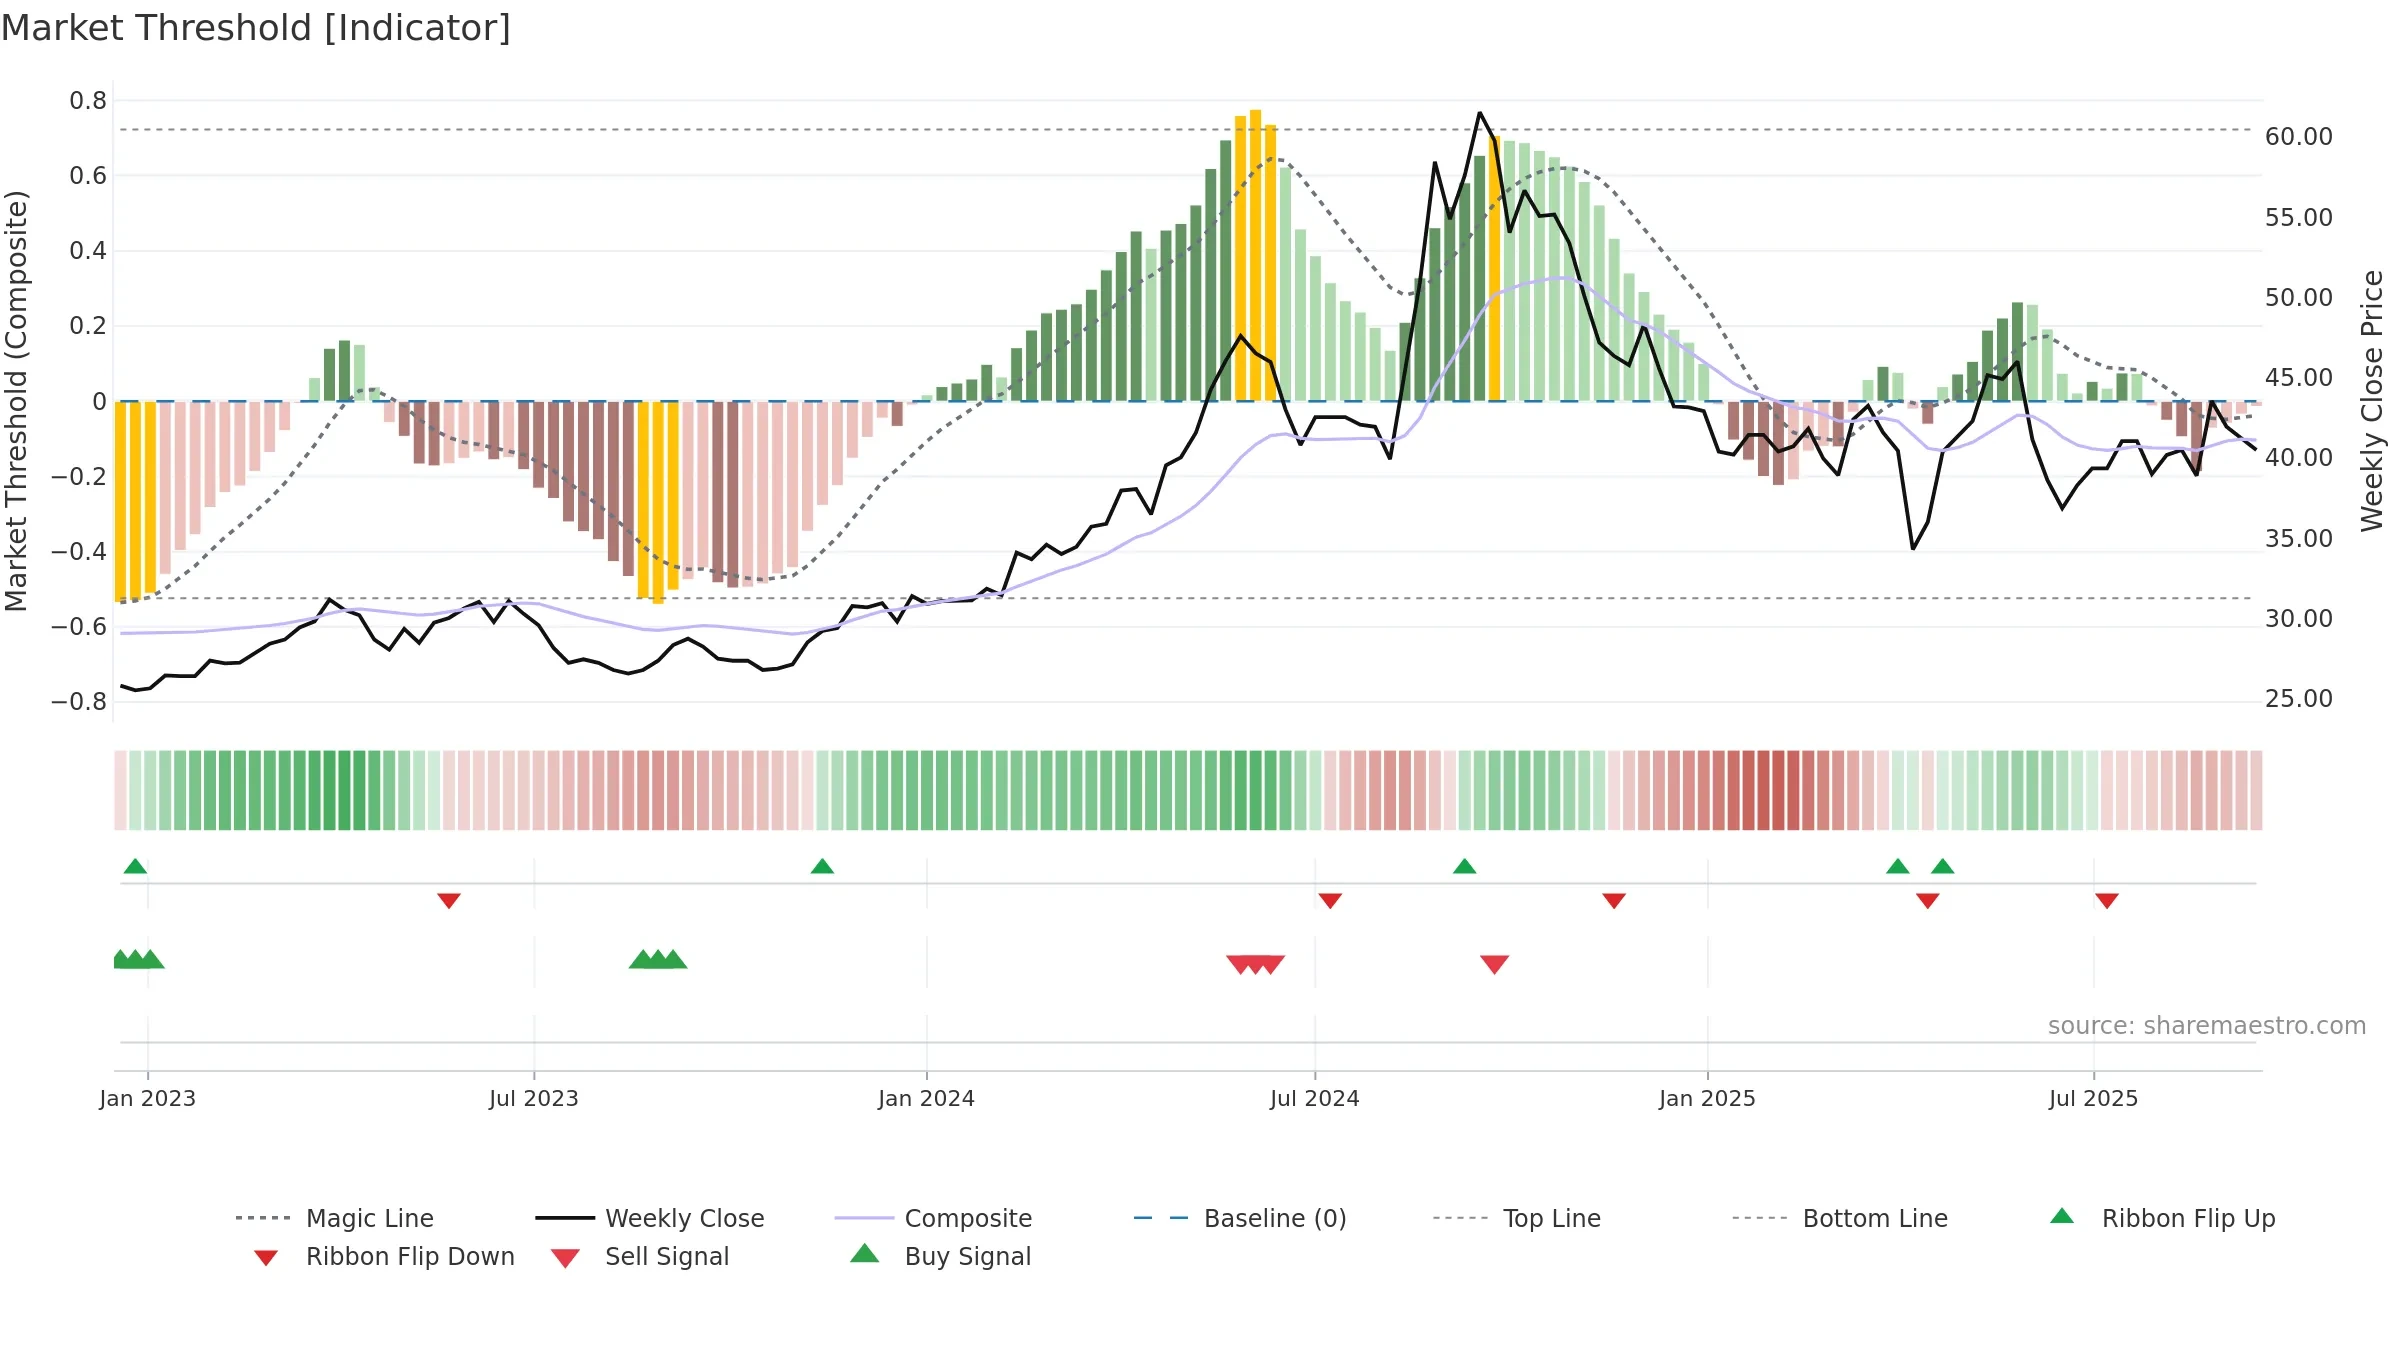
Task: Toggle the Composite legend entry
Action: 933,1218
